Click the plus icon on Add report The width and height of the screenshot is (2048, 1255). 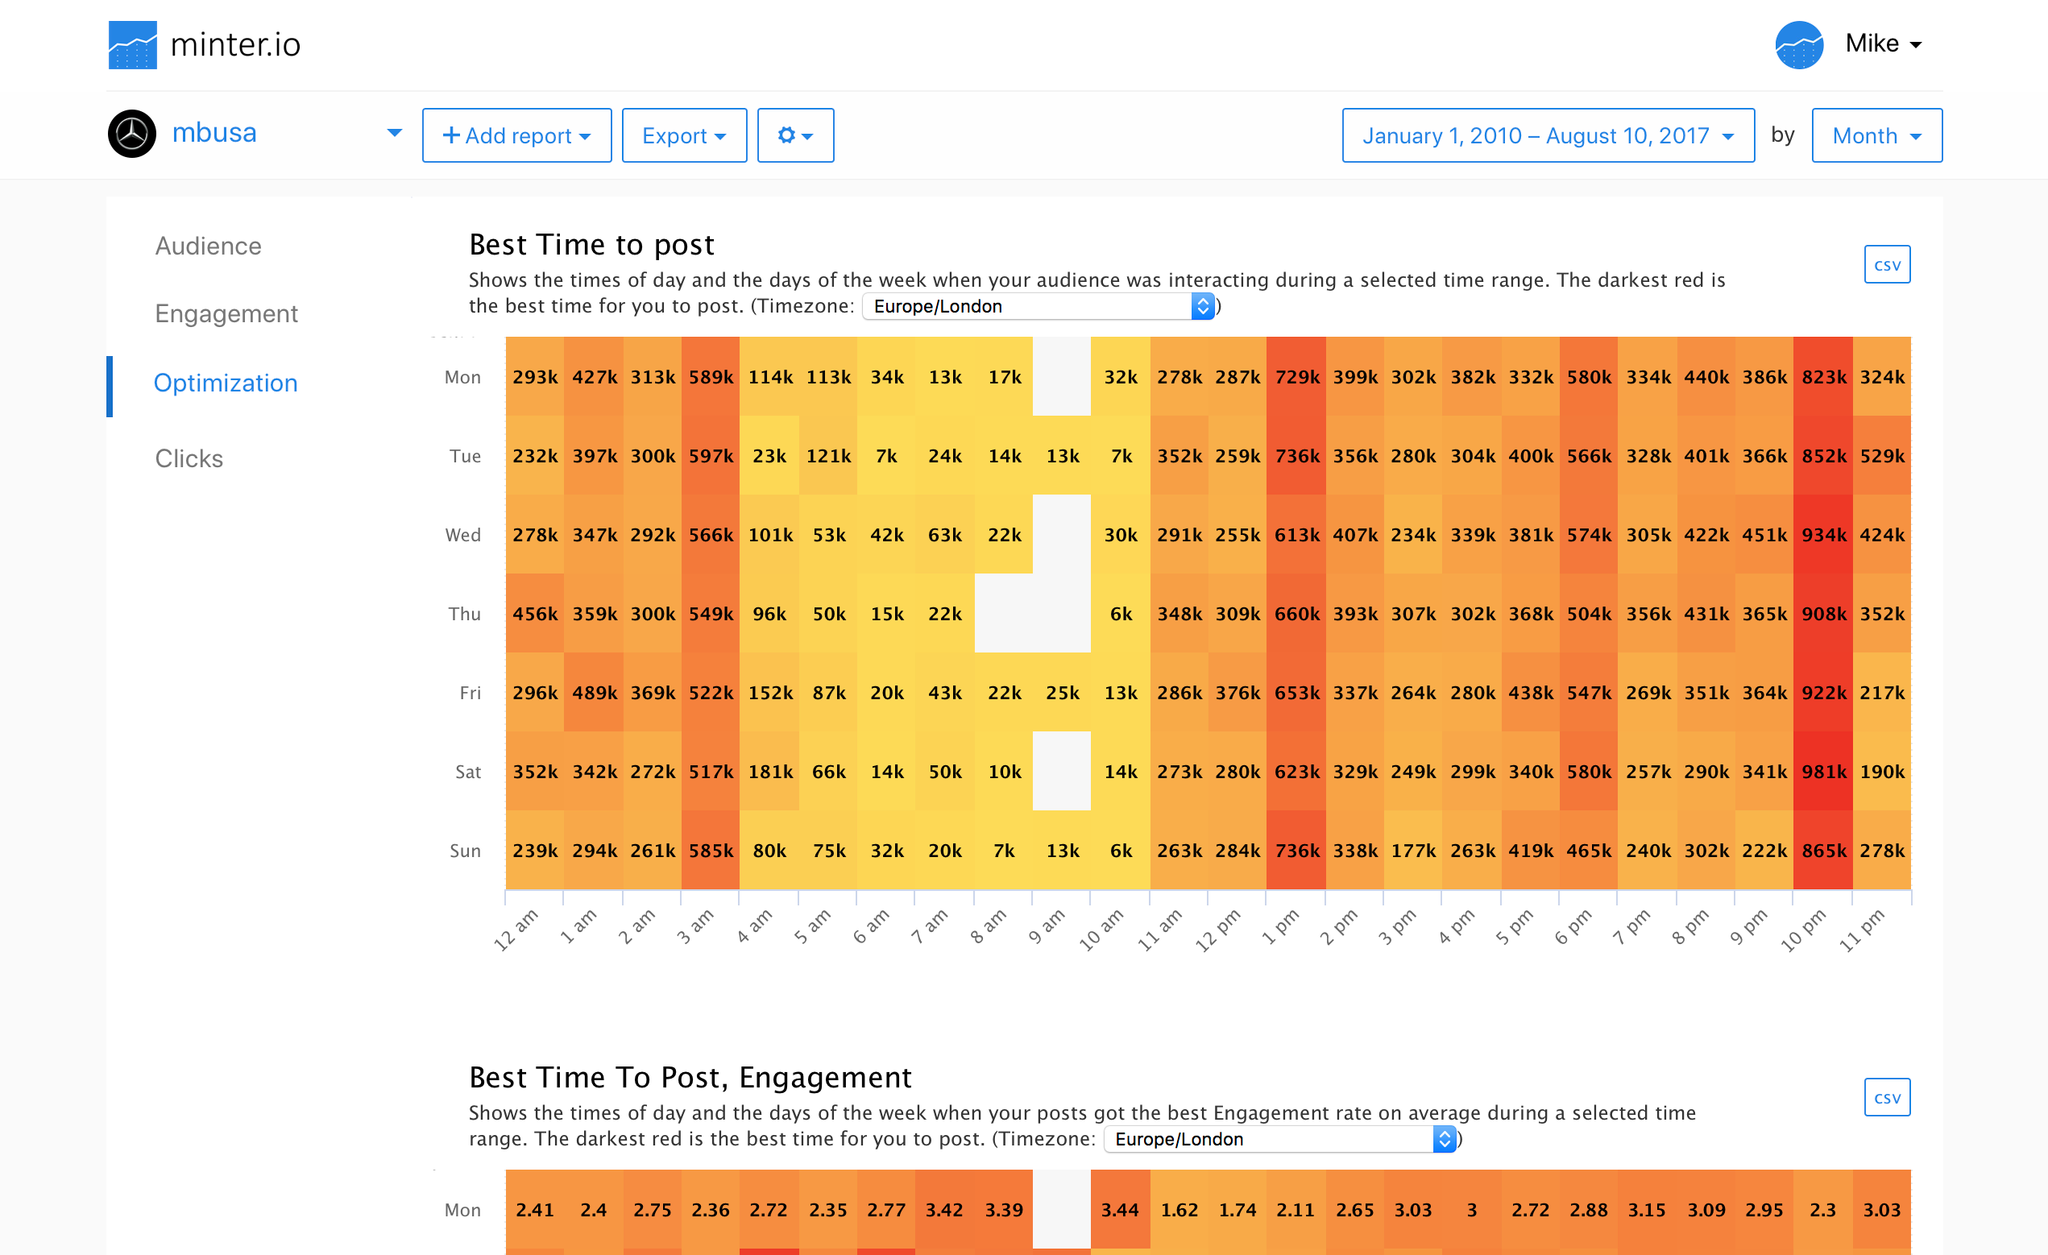pyautogui.click(x=450, y=135)
